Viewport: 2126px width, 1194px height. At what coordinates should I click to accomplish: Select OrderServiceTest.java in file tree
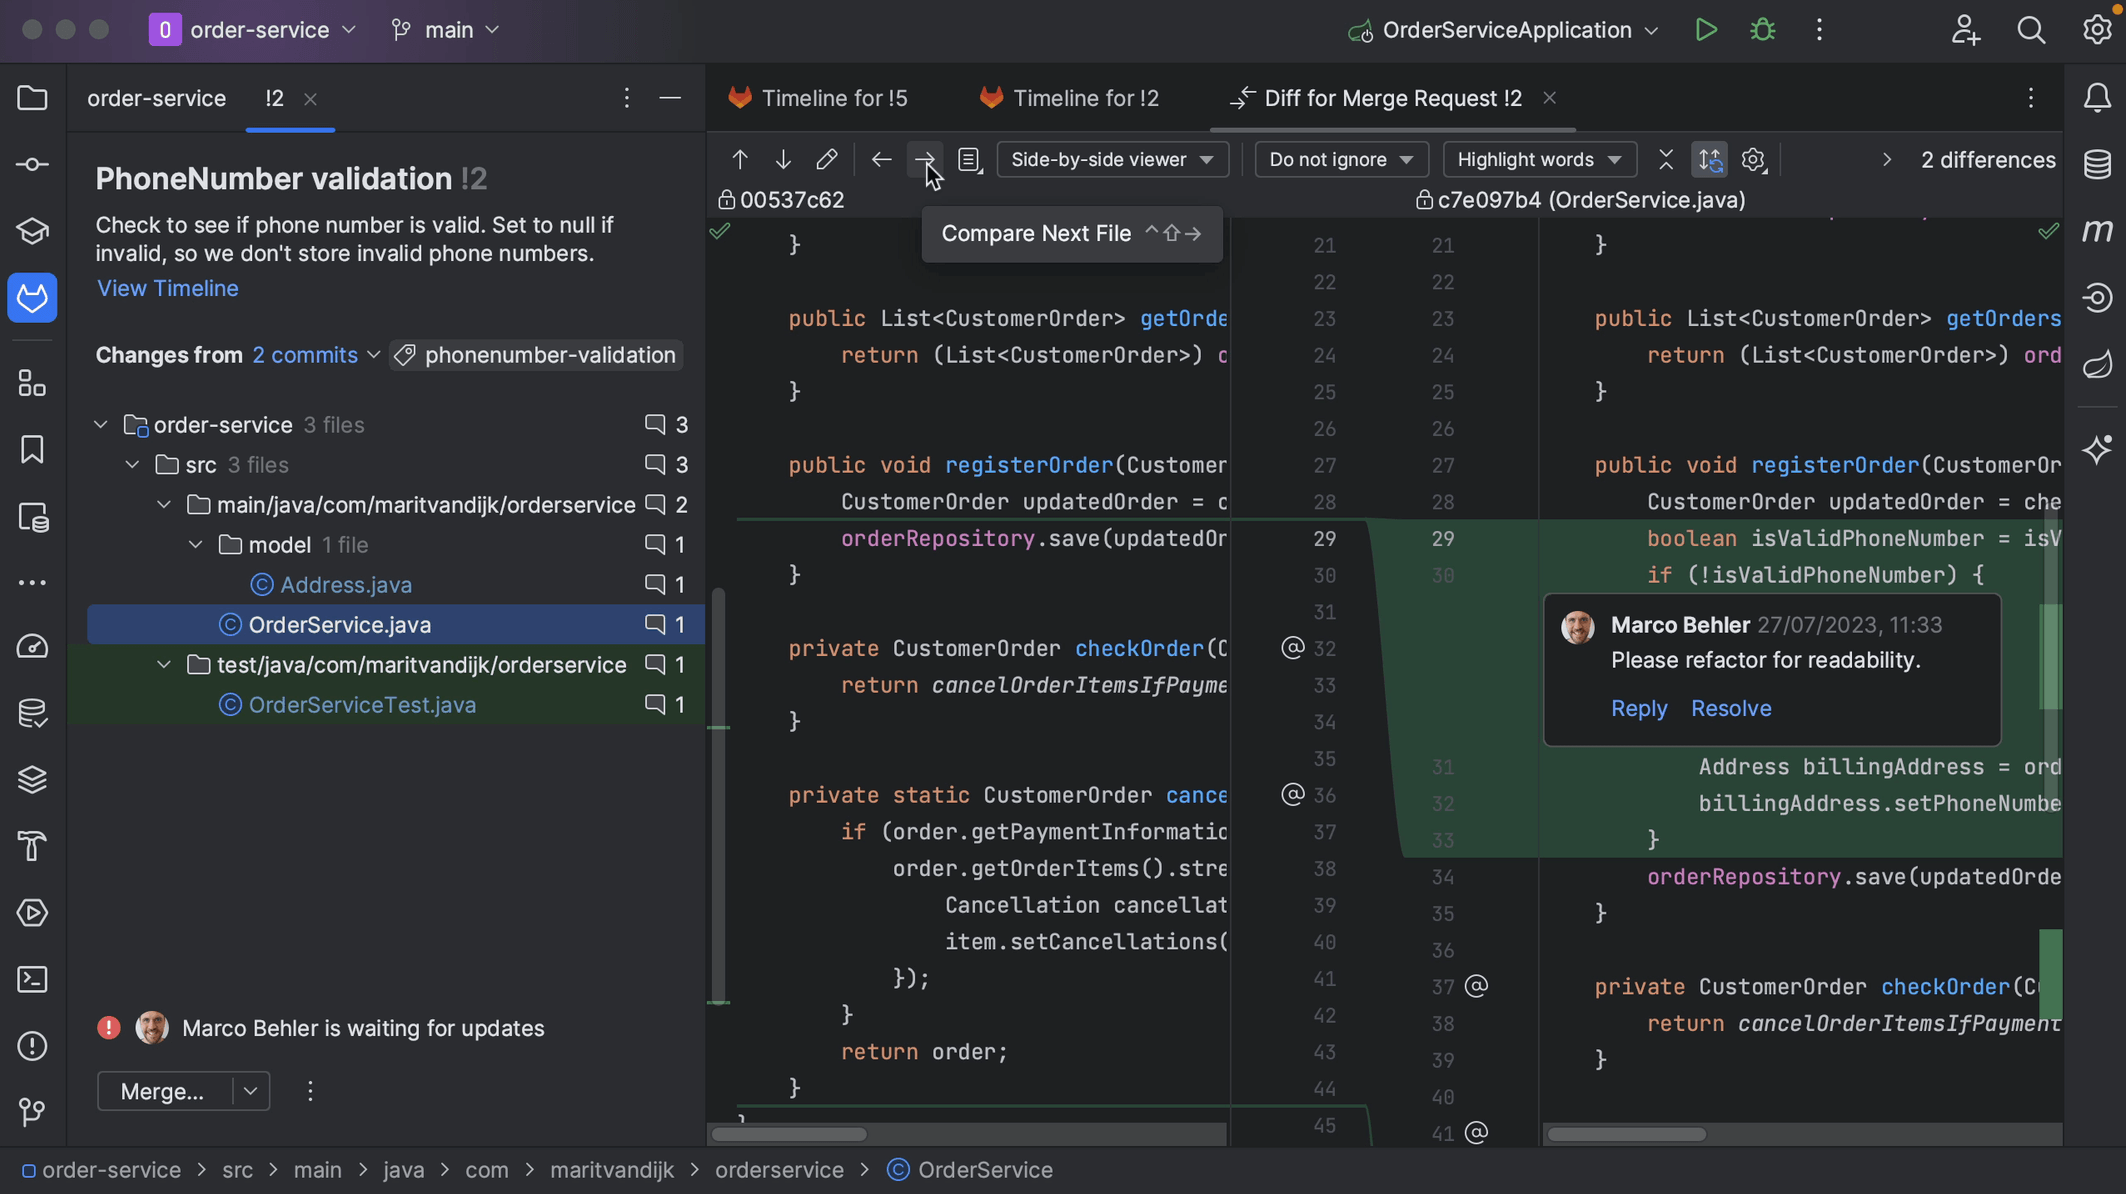click(362, 705)
